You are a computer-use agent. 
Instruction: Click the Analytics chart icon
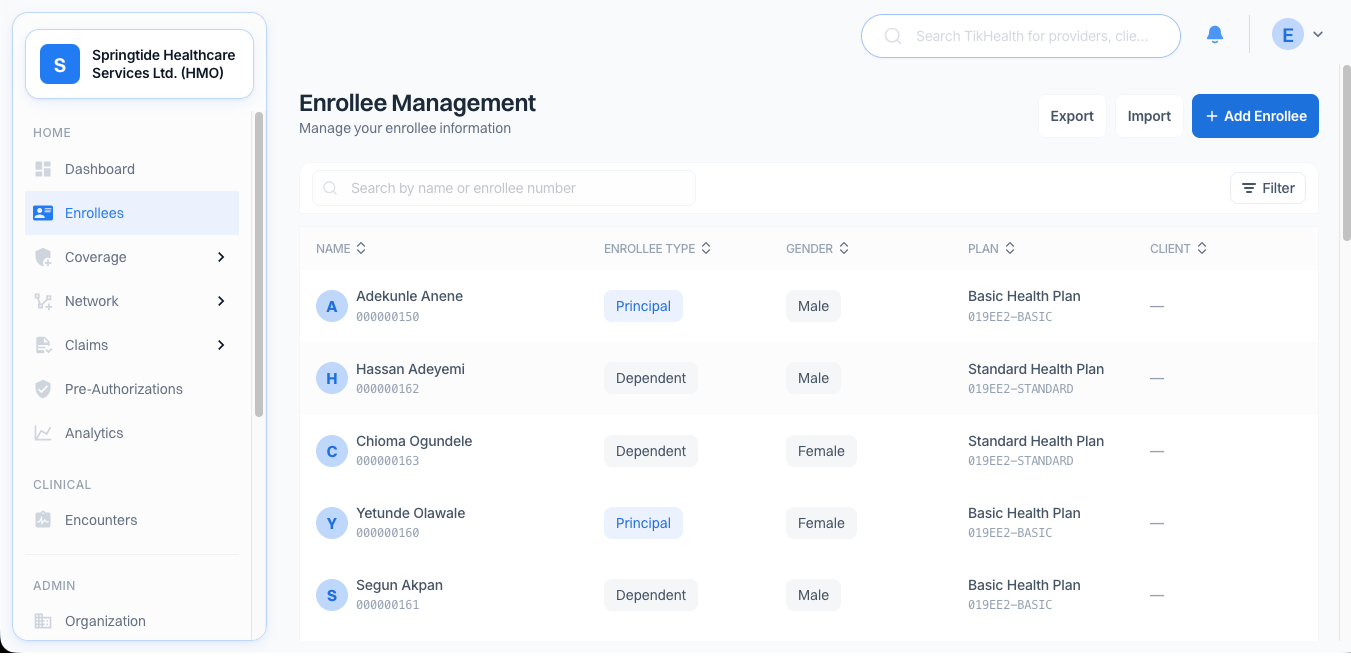coord(43,433)
